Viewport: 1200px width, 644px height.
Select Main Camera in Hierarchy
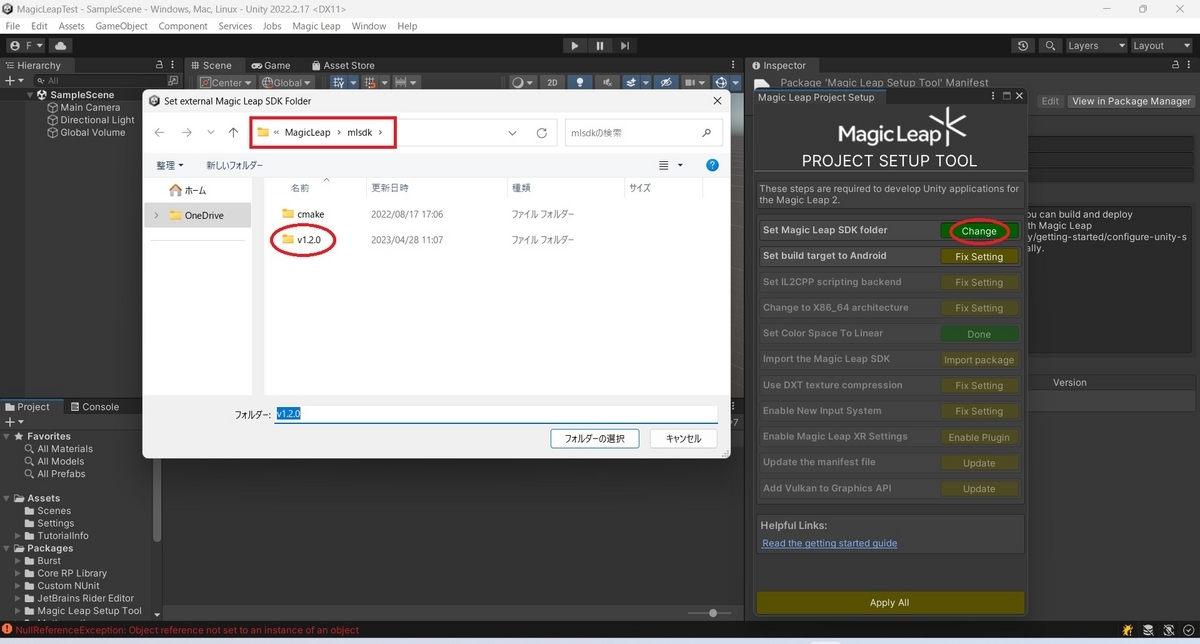coord(90,107)
